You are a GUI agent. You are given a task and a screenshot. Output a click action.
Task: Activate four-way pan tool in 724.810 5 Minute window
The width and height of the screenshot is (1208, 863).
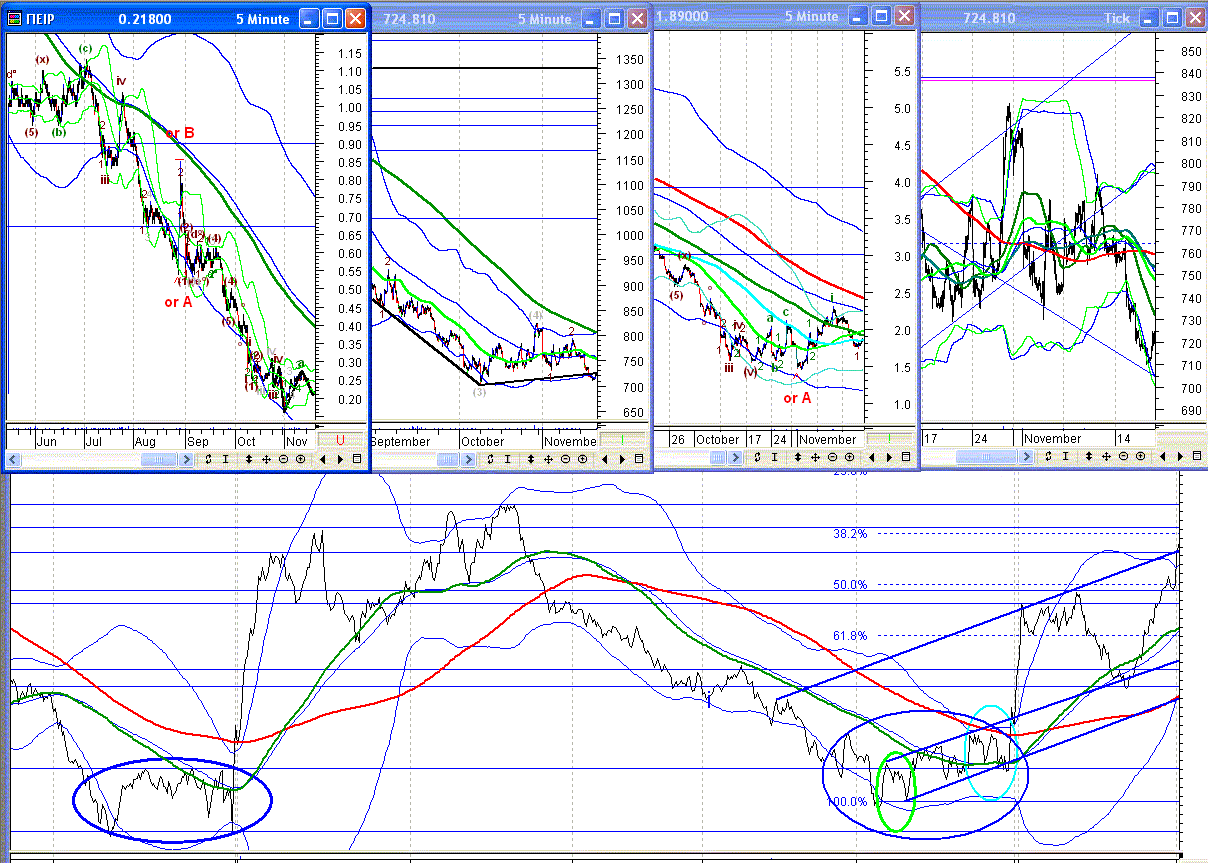pyautogui.click(x=548, y=459)
